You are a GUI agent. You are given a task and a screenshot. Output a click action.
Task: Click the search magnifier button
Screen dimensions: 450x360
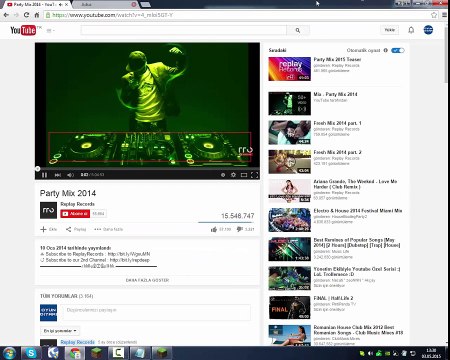(298, 30)
